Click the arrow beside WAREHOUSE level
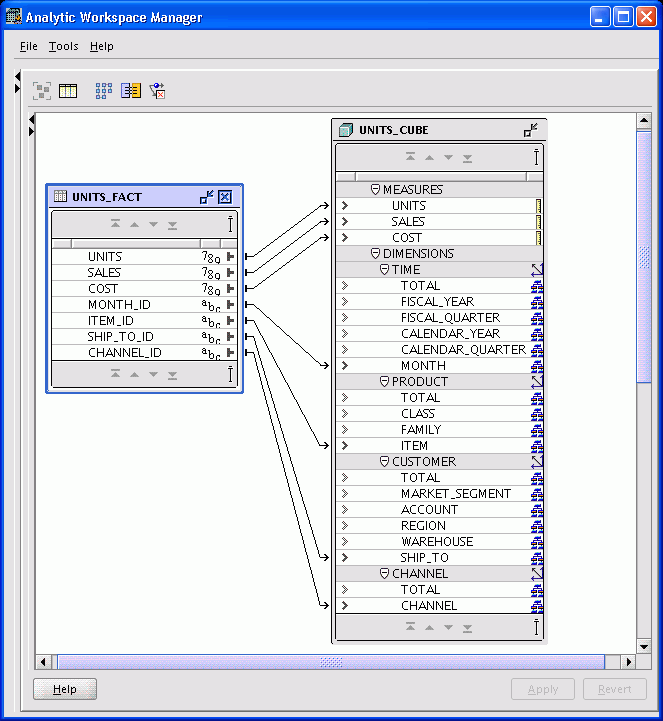 tap(345, 542)
